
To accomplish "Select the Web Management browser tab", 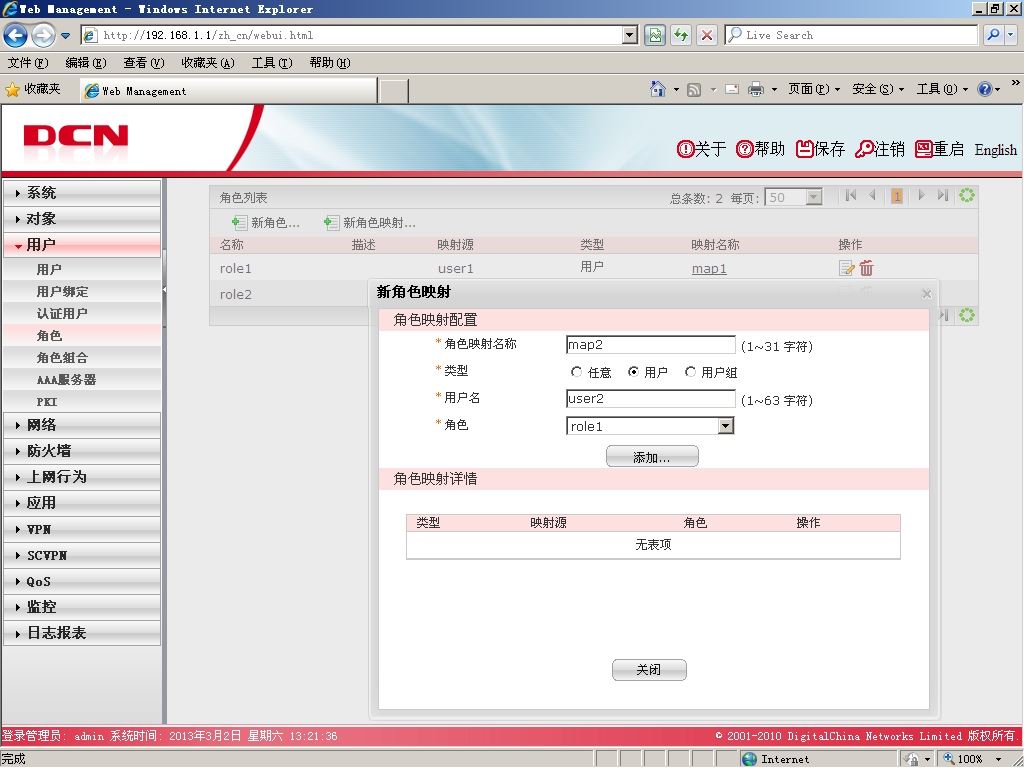I will tap(229, 91).
